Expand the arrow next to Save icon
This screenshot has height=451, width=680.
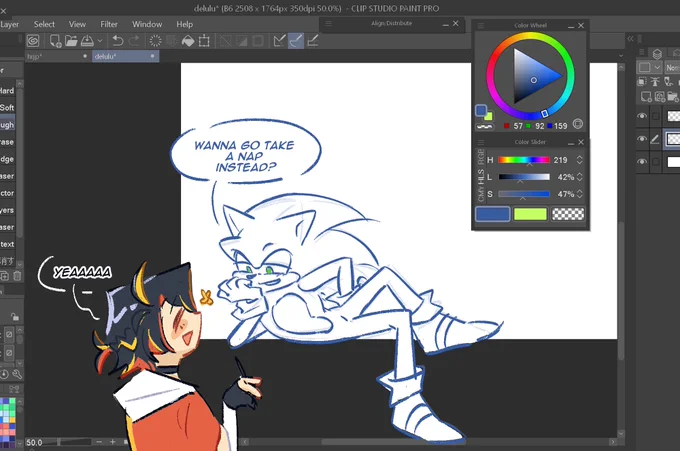point(100,41)
